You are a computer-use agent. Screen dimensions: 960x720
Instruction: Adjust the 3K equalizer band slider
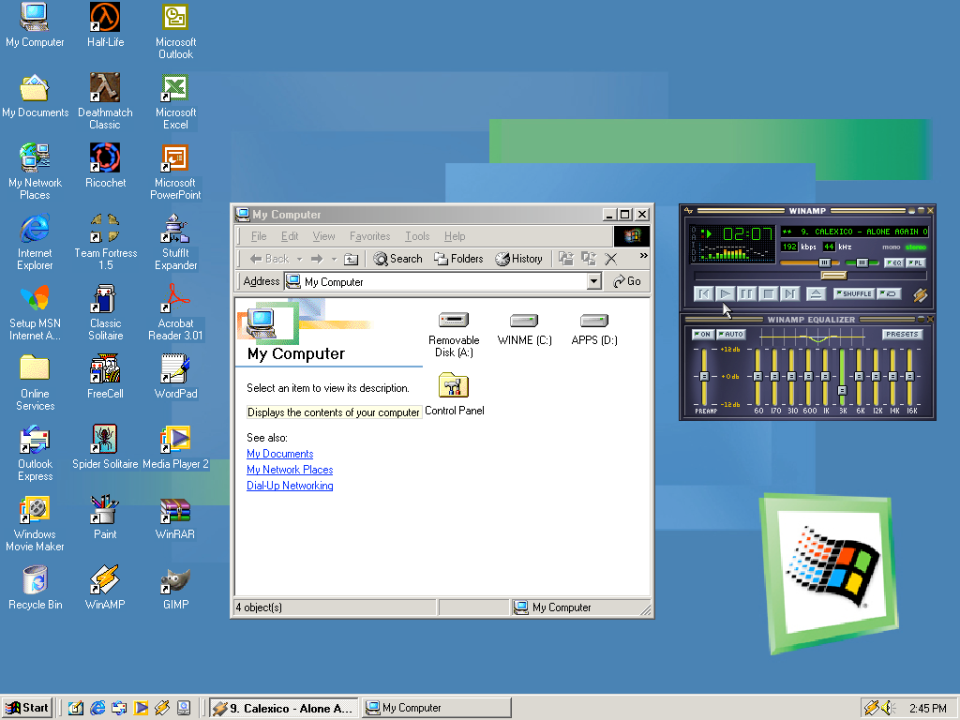click(842, 391)
